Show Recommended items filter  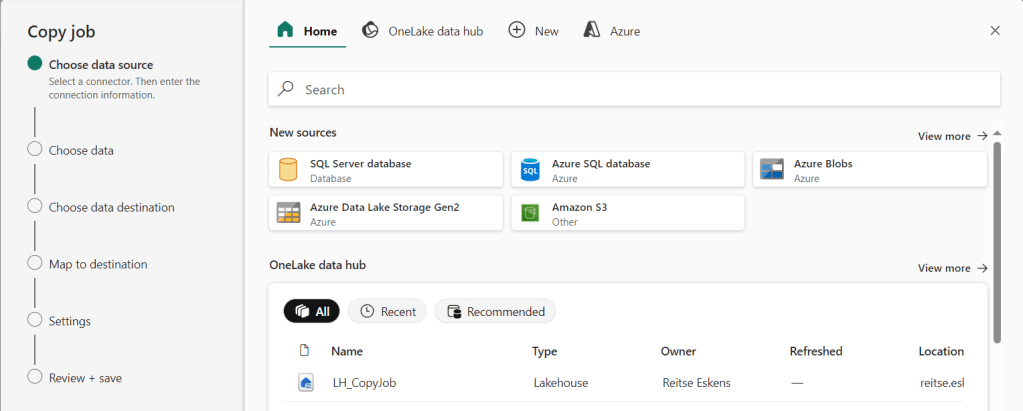495,311
